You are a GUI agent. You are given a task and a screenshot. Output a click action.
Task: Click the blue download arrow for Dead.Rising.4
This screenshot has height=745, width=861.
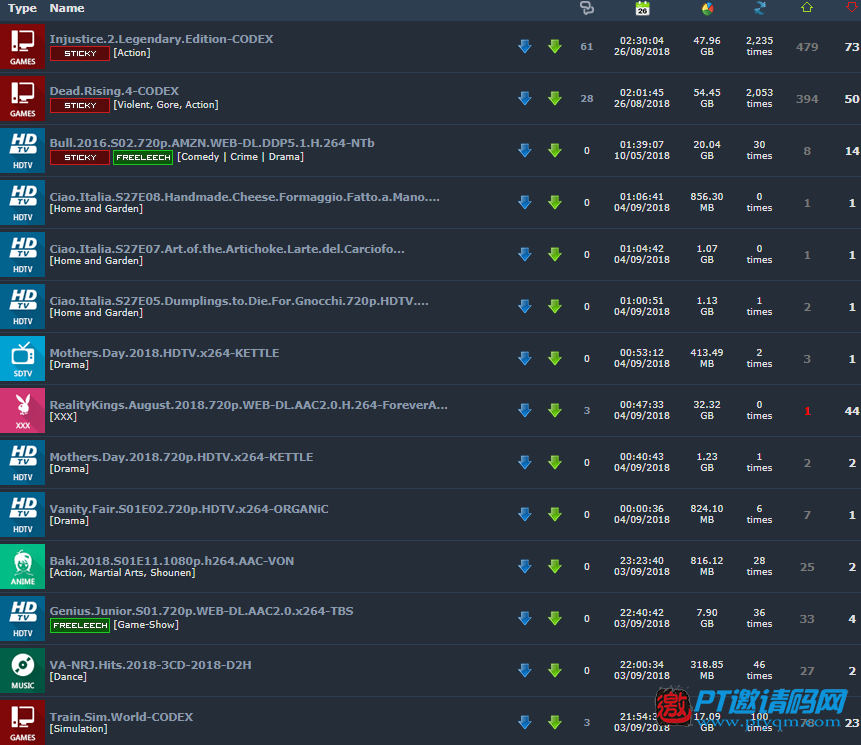point(525,99)
